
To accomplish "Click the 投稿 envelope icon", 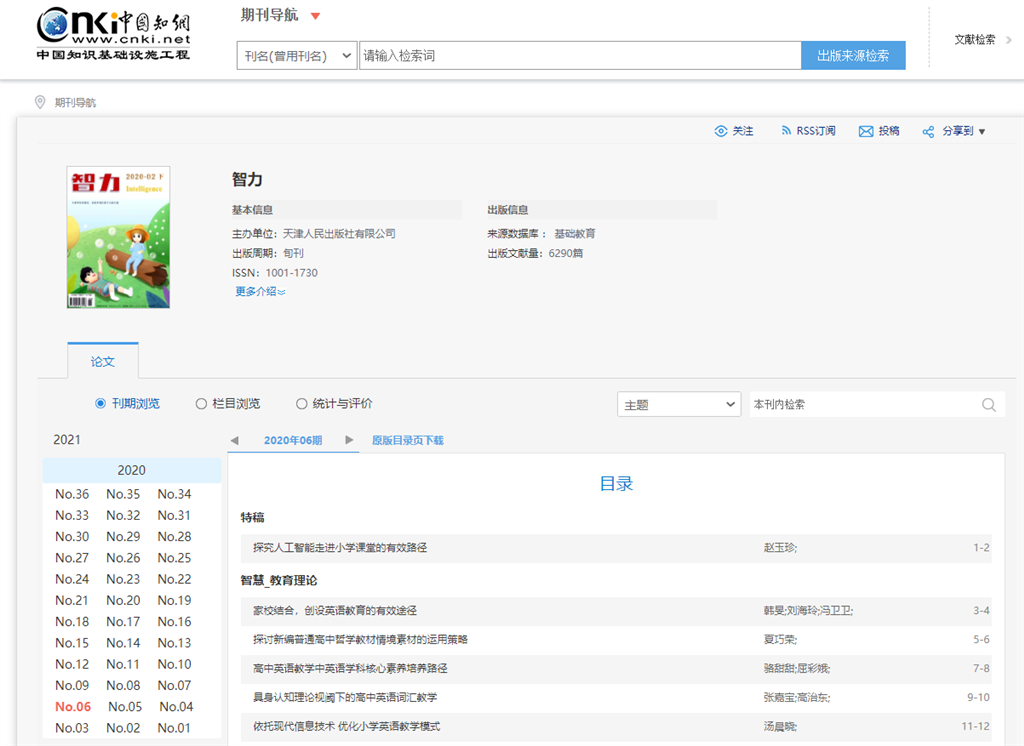I will pyautogui.click(x=866, y=131).
